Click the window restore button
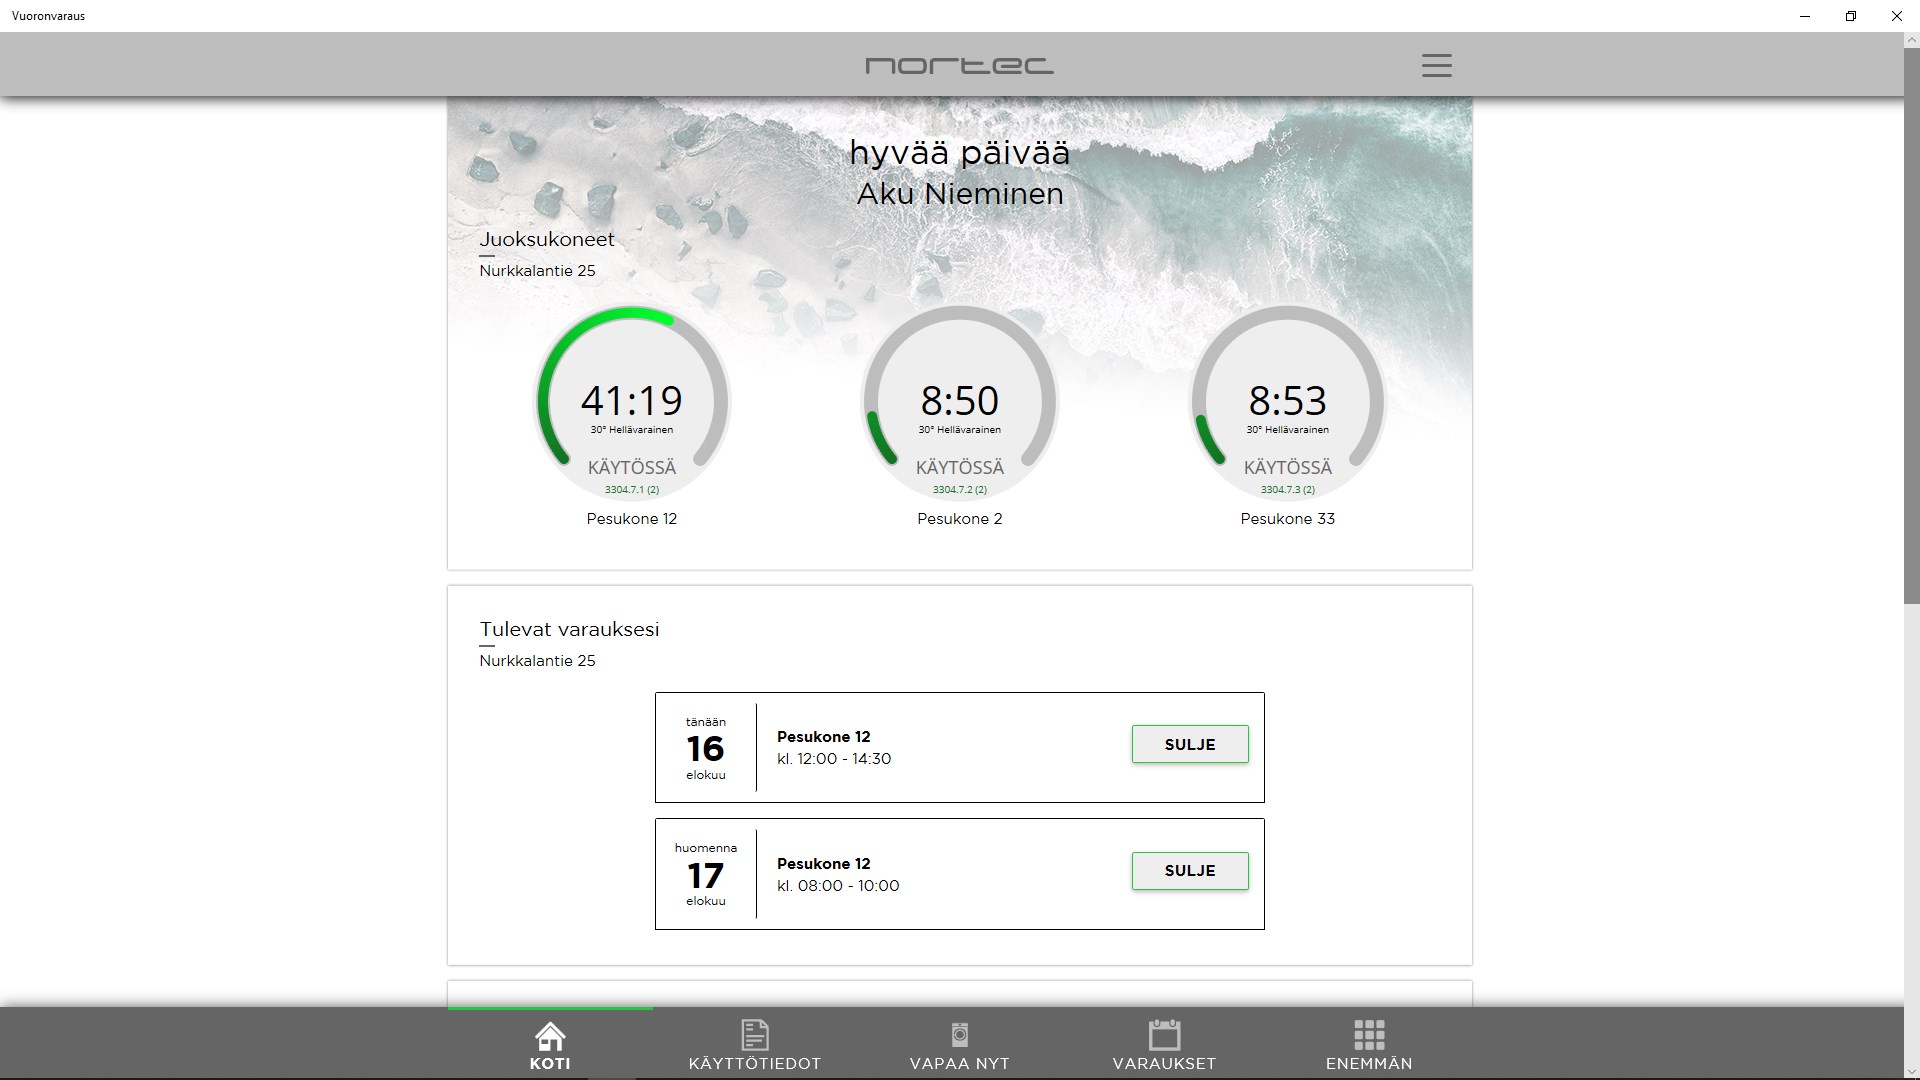The image size is (1920, 1080). (1850, 16)
